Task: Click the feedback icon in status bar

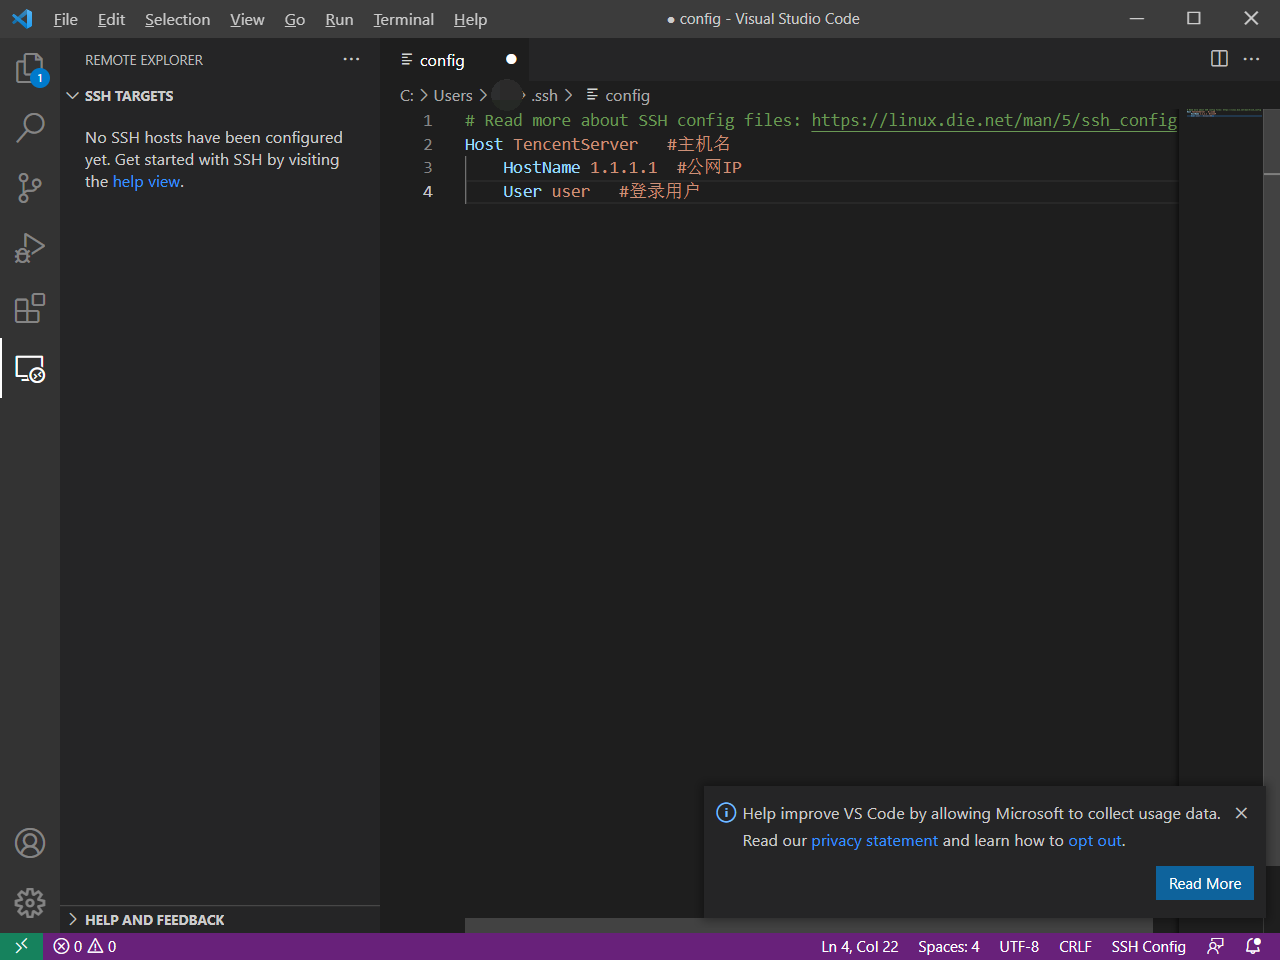Action: point(1215,946)
